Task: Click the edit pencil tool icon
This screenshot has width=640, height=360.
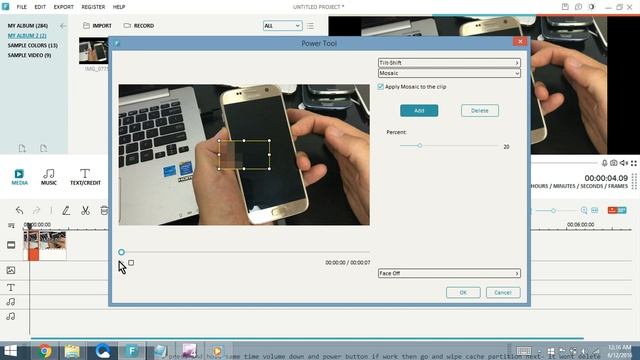Action: pos(66,211)
